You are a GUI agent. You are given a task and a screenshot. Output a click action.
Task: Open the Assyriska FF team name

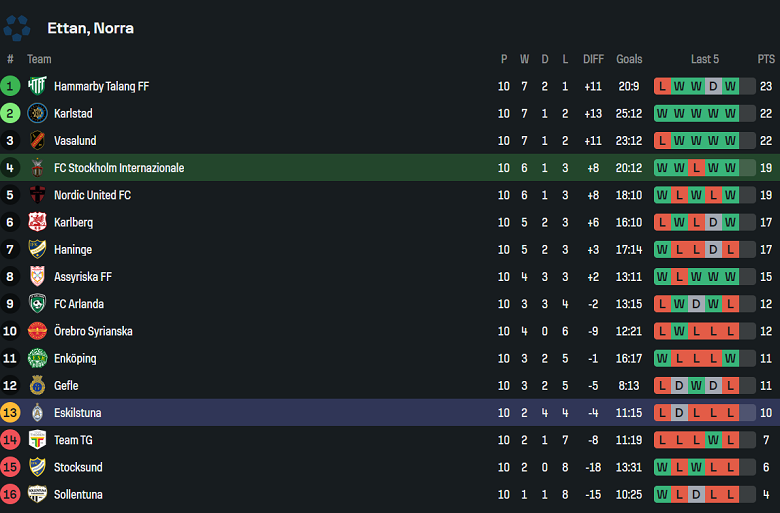tap(83, 277)
